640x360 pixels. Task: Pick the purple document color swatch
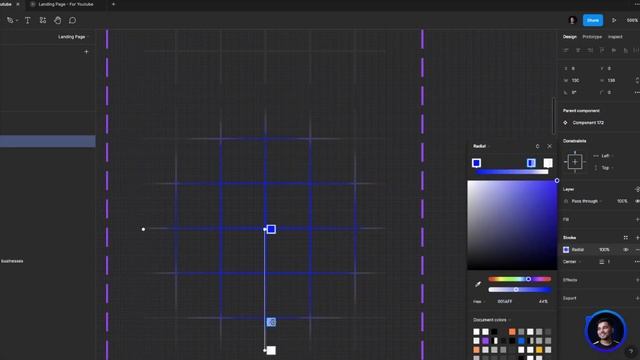click(x=485, y=340)
